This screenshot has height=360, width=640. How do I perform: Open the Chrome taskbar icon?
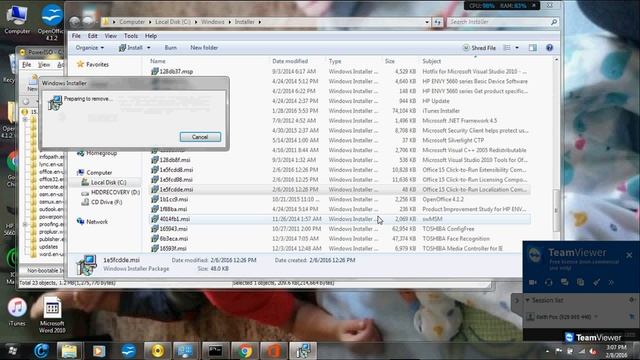tap(245, 351)
